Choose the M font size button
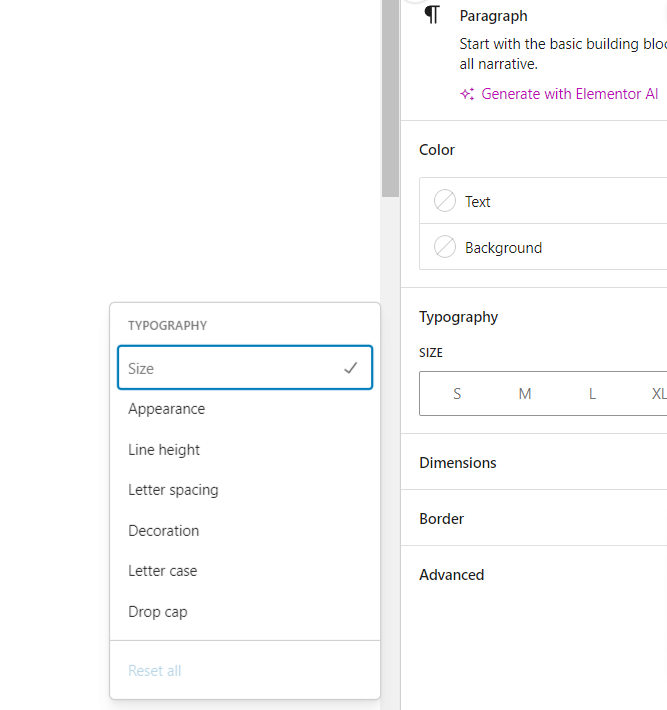667x710 pixels. click(525, 394)
